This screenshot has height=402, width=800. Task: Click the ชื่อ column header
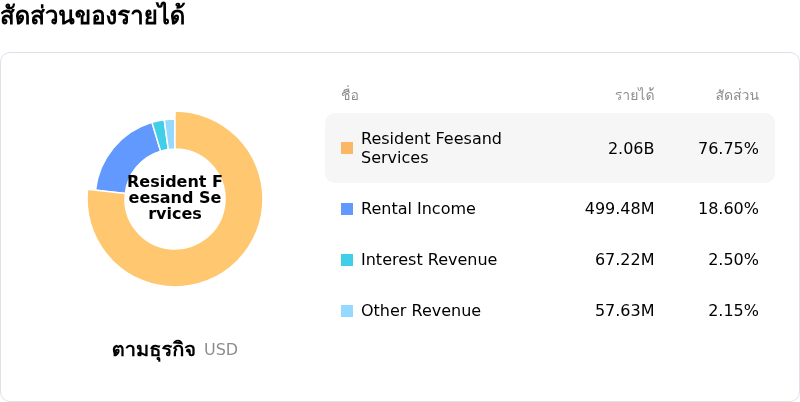(350, 95)
